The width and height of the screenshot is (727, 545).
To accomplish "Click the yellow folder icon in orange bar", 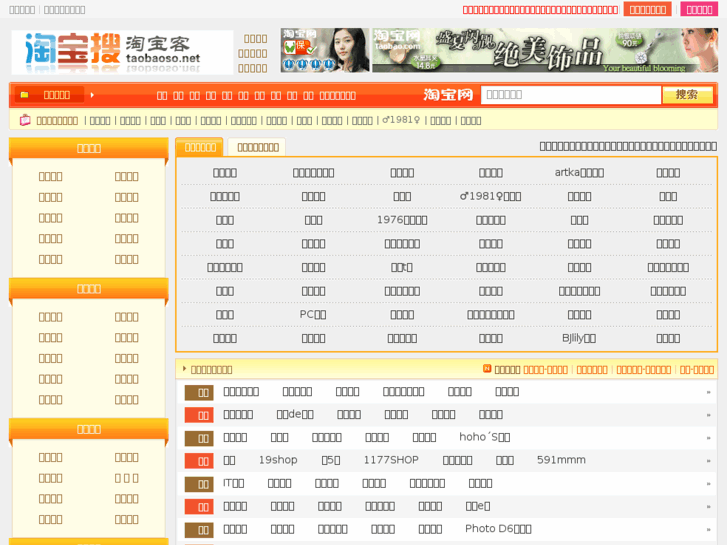I will tap(25, 95).
